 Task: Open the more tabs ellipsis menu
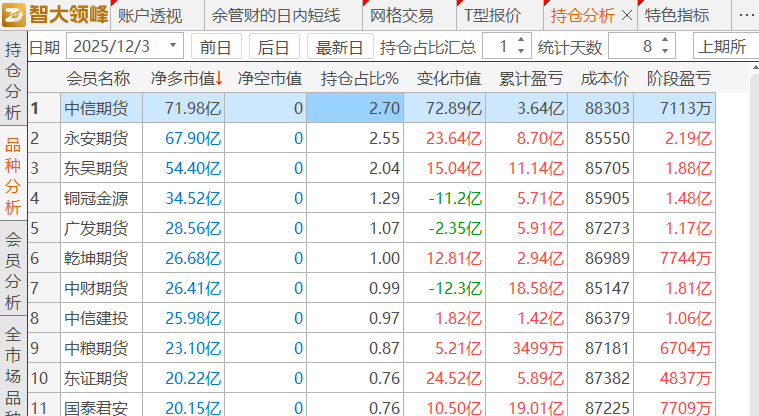[746, 15]
